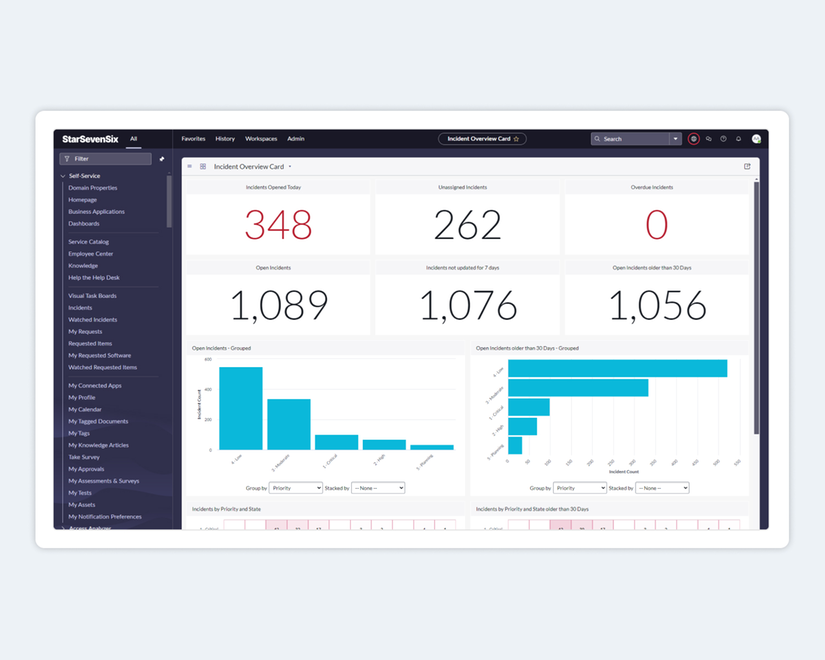Click the user avatar in top right

(x=757, y=139)
